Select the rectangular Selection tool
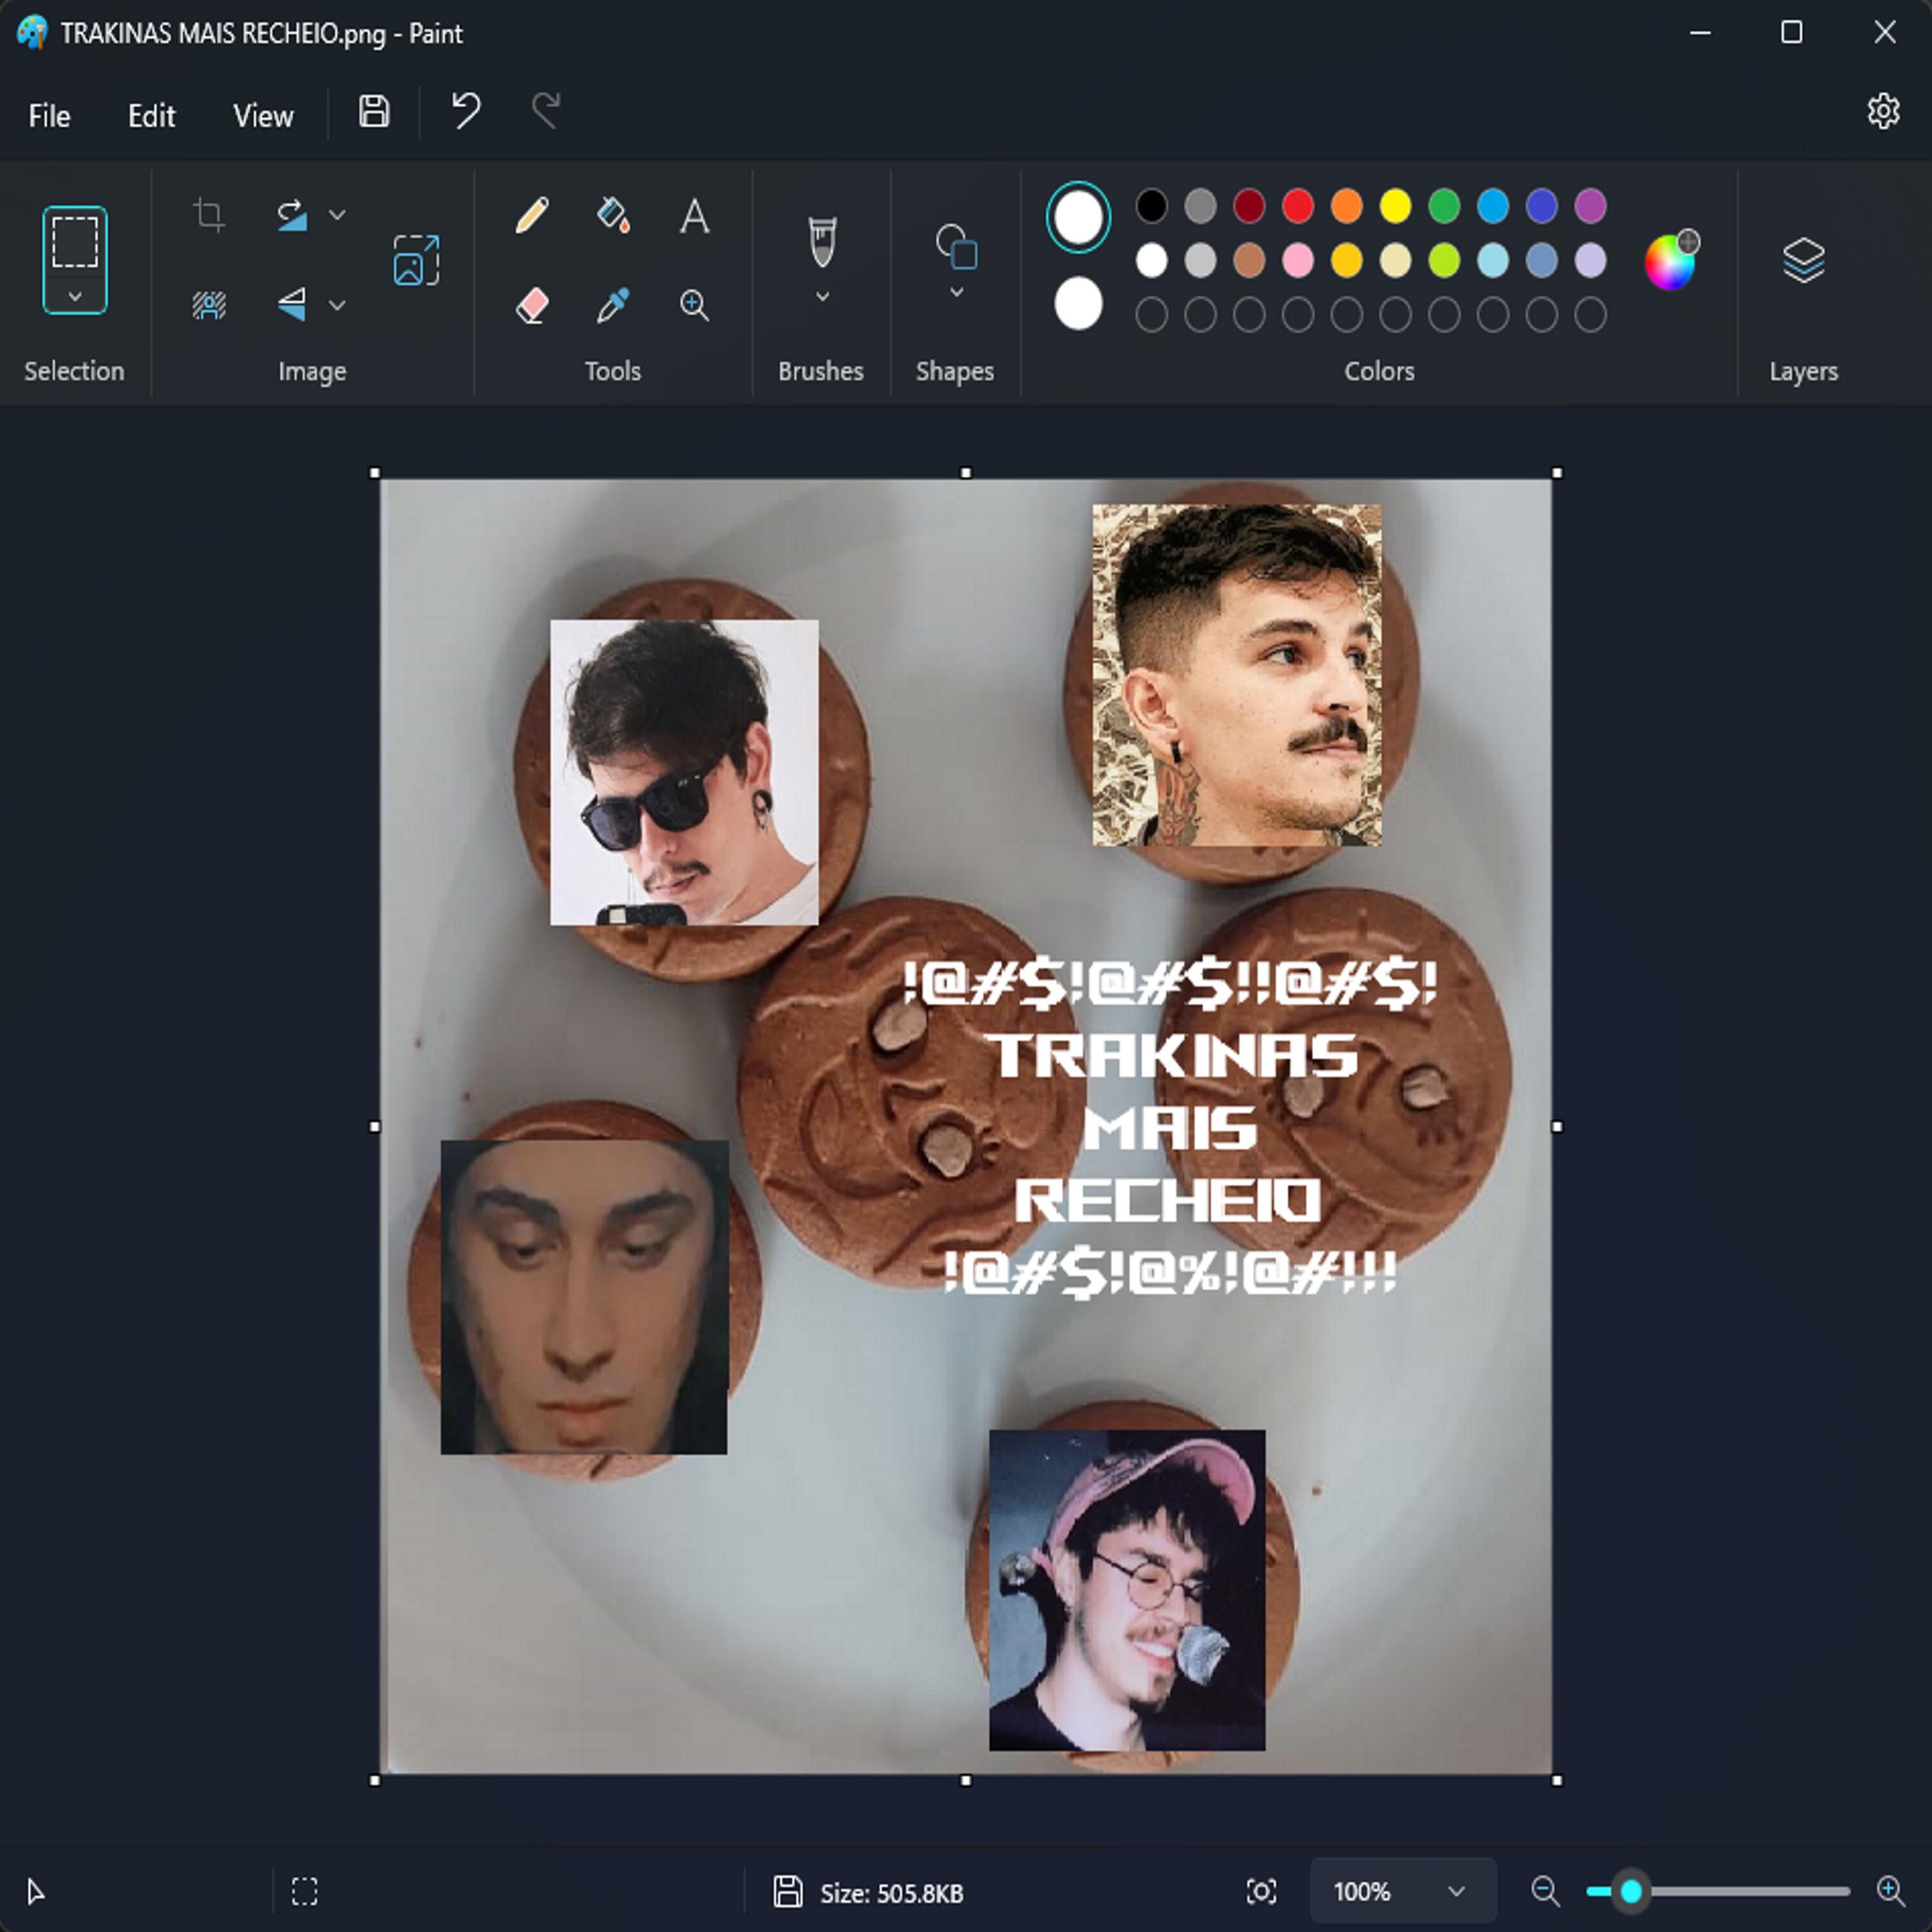 (x=75, y=241)
